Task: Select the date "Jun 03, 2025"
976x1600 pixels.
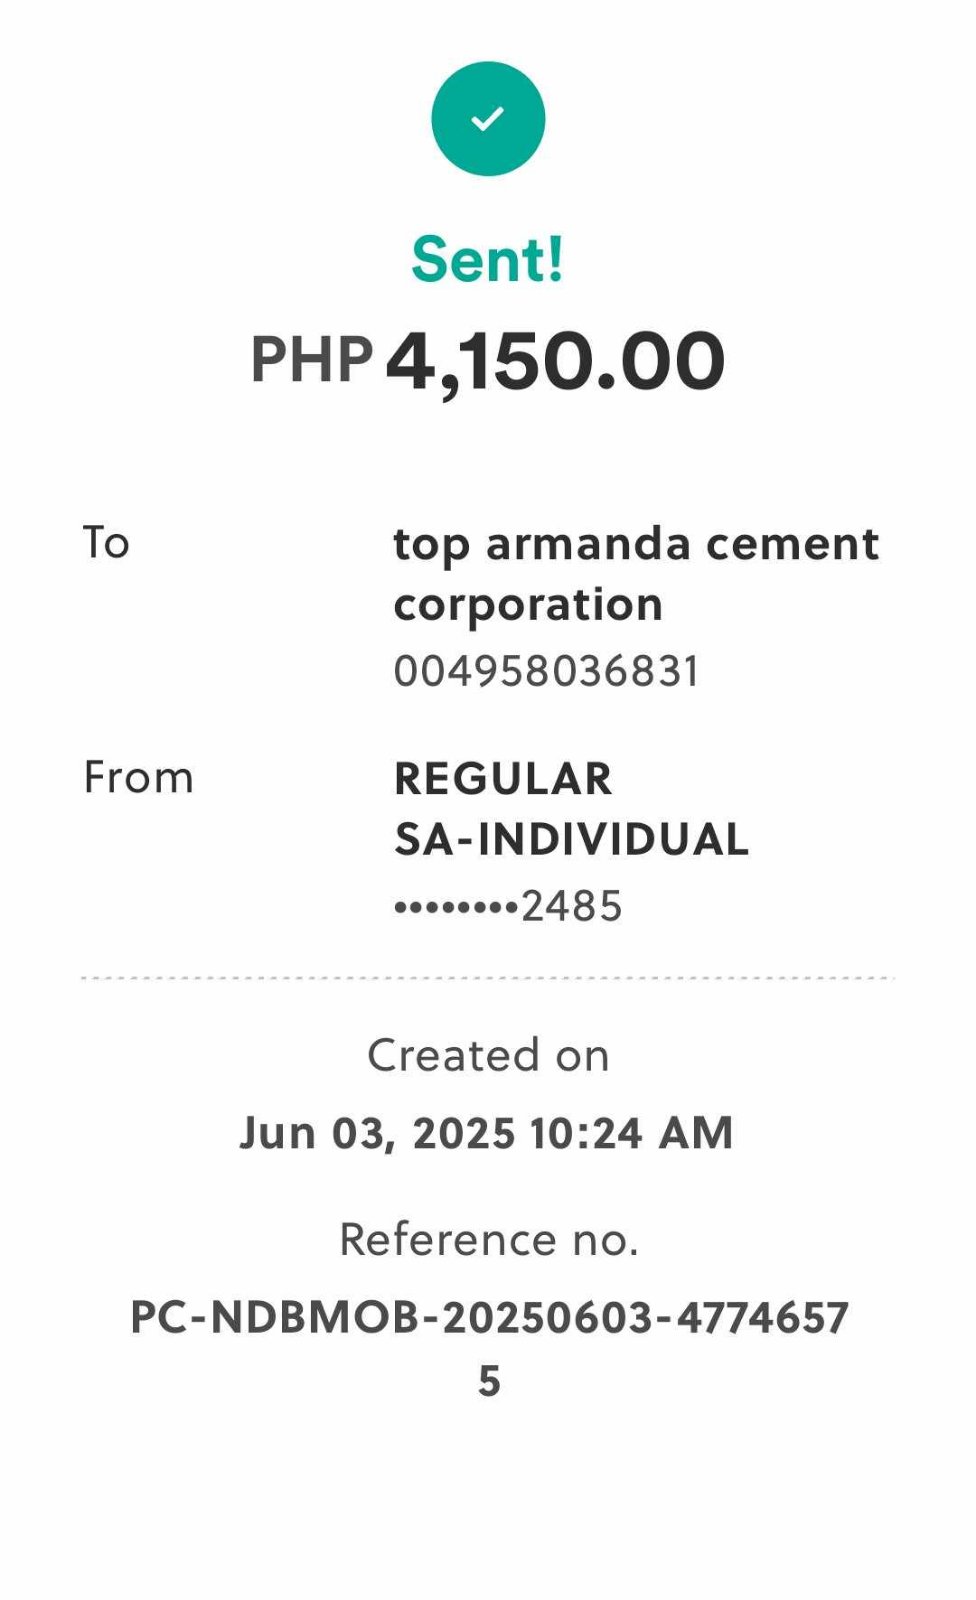Action: point(377,1134)
